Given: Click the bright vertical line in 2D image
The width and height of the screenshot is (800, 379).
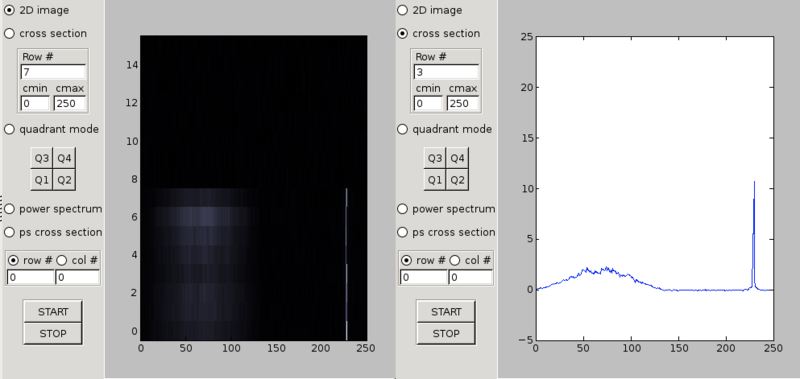Looking at the screenshot, I should (346, 264).
